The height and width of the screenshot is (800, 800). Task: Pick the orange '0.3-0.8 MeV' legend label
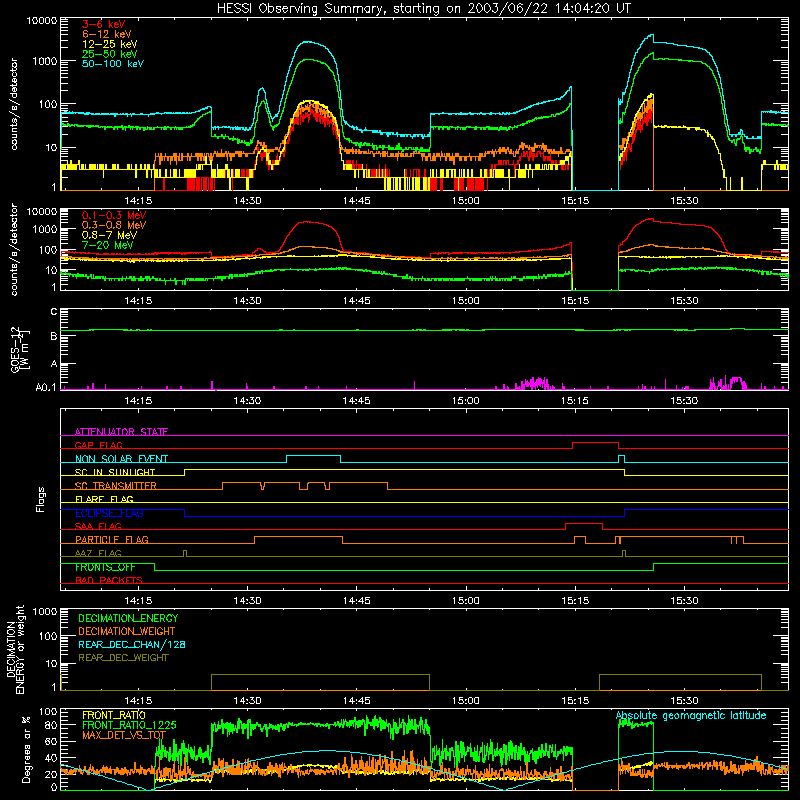tap(114, 225)
